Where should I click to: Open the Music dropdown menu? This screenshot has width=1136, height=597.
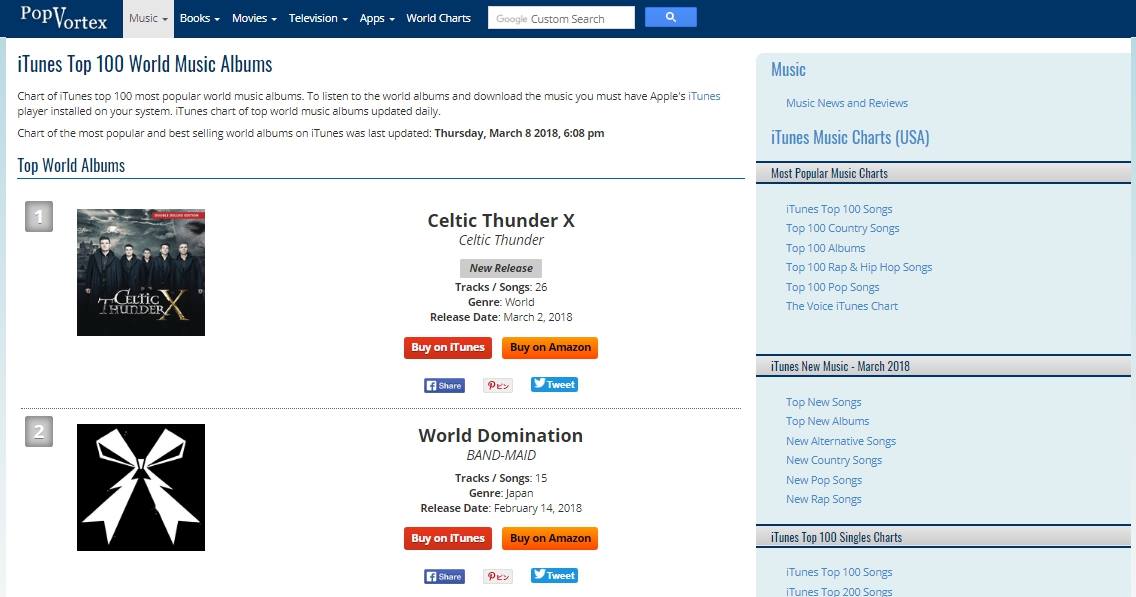click(x=149, y=18)
